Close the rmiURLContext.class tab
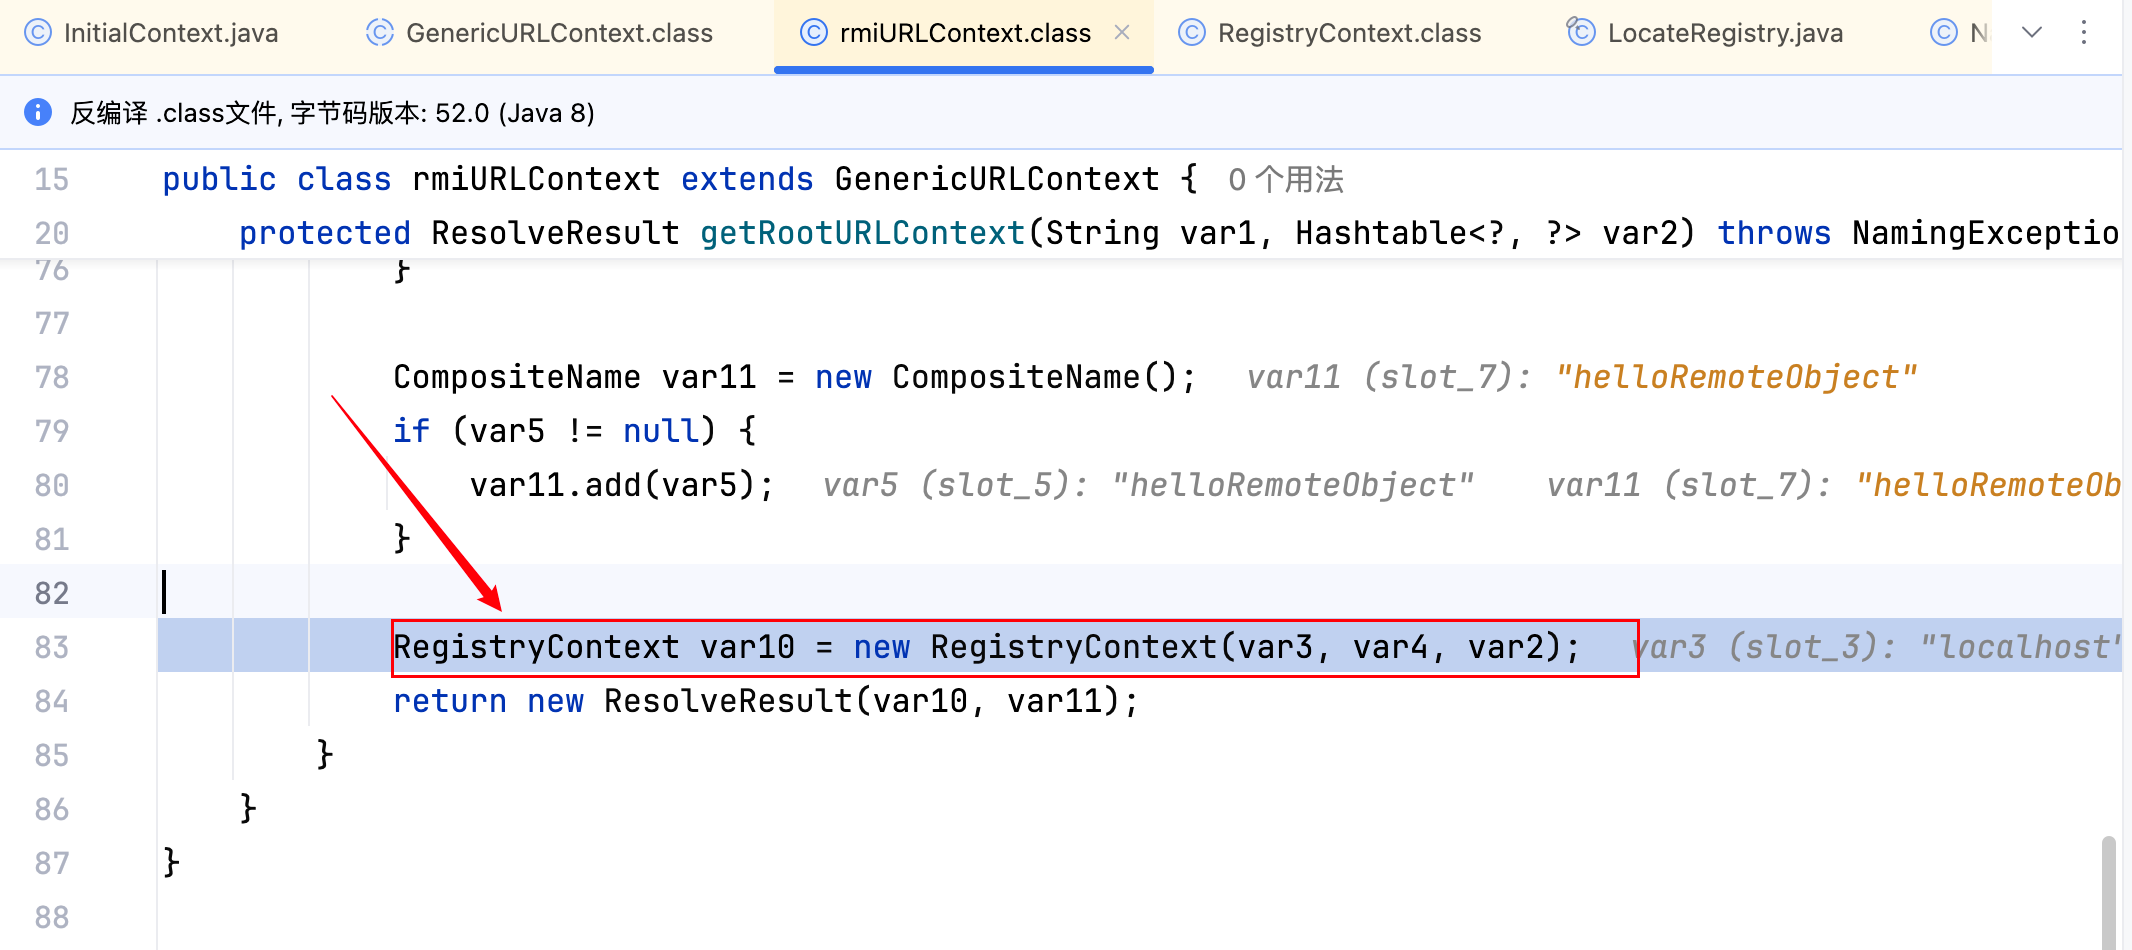The image size is (2132, 950). 1122,33
